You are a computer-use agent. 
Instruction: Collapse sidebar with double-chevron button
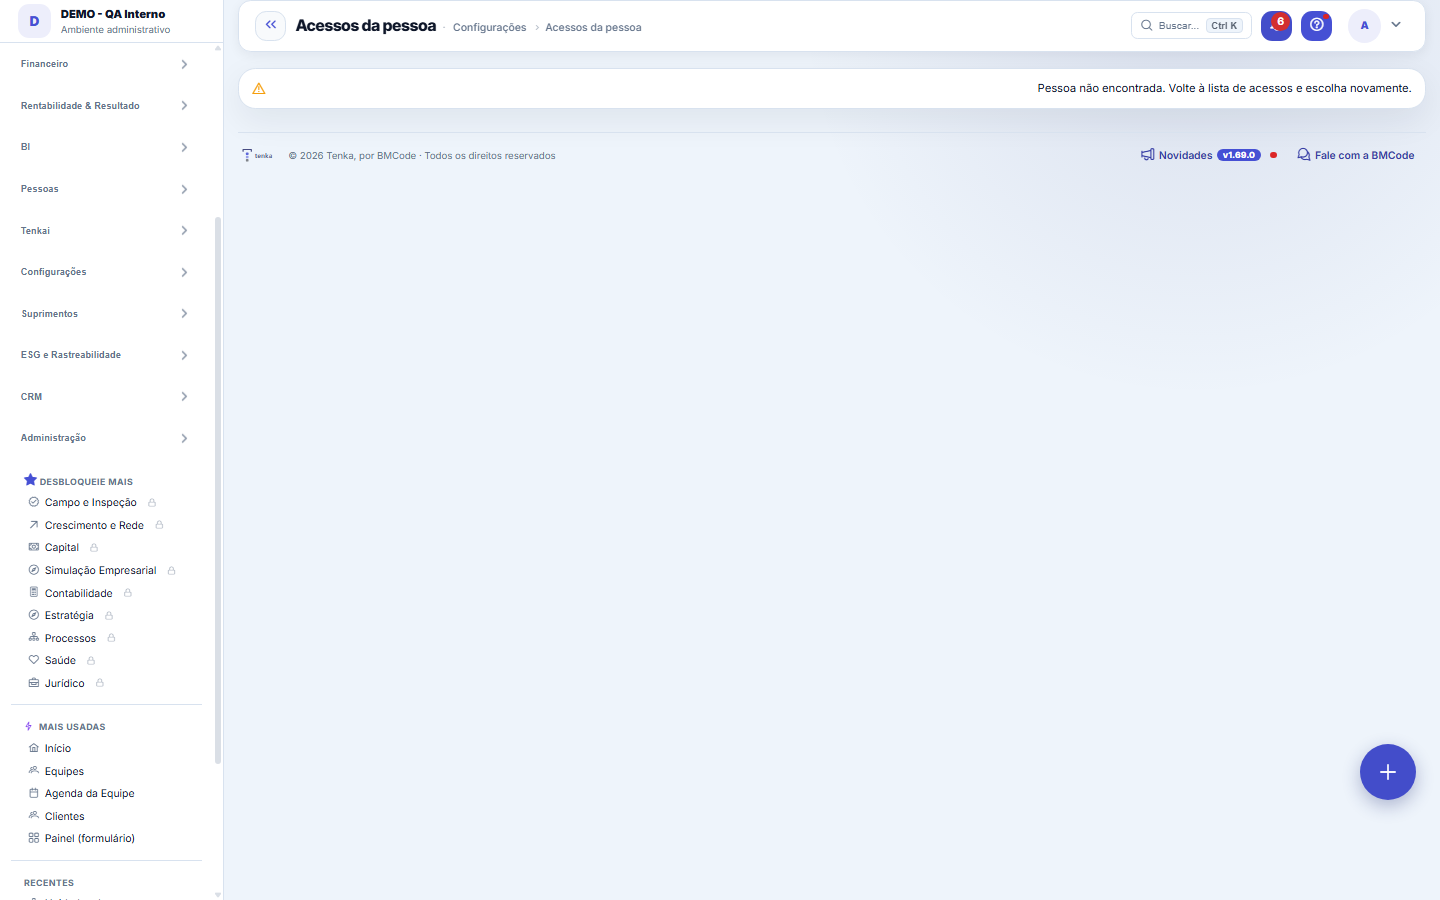(271, 25)
